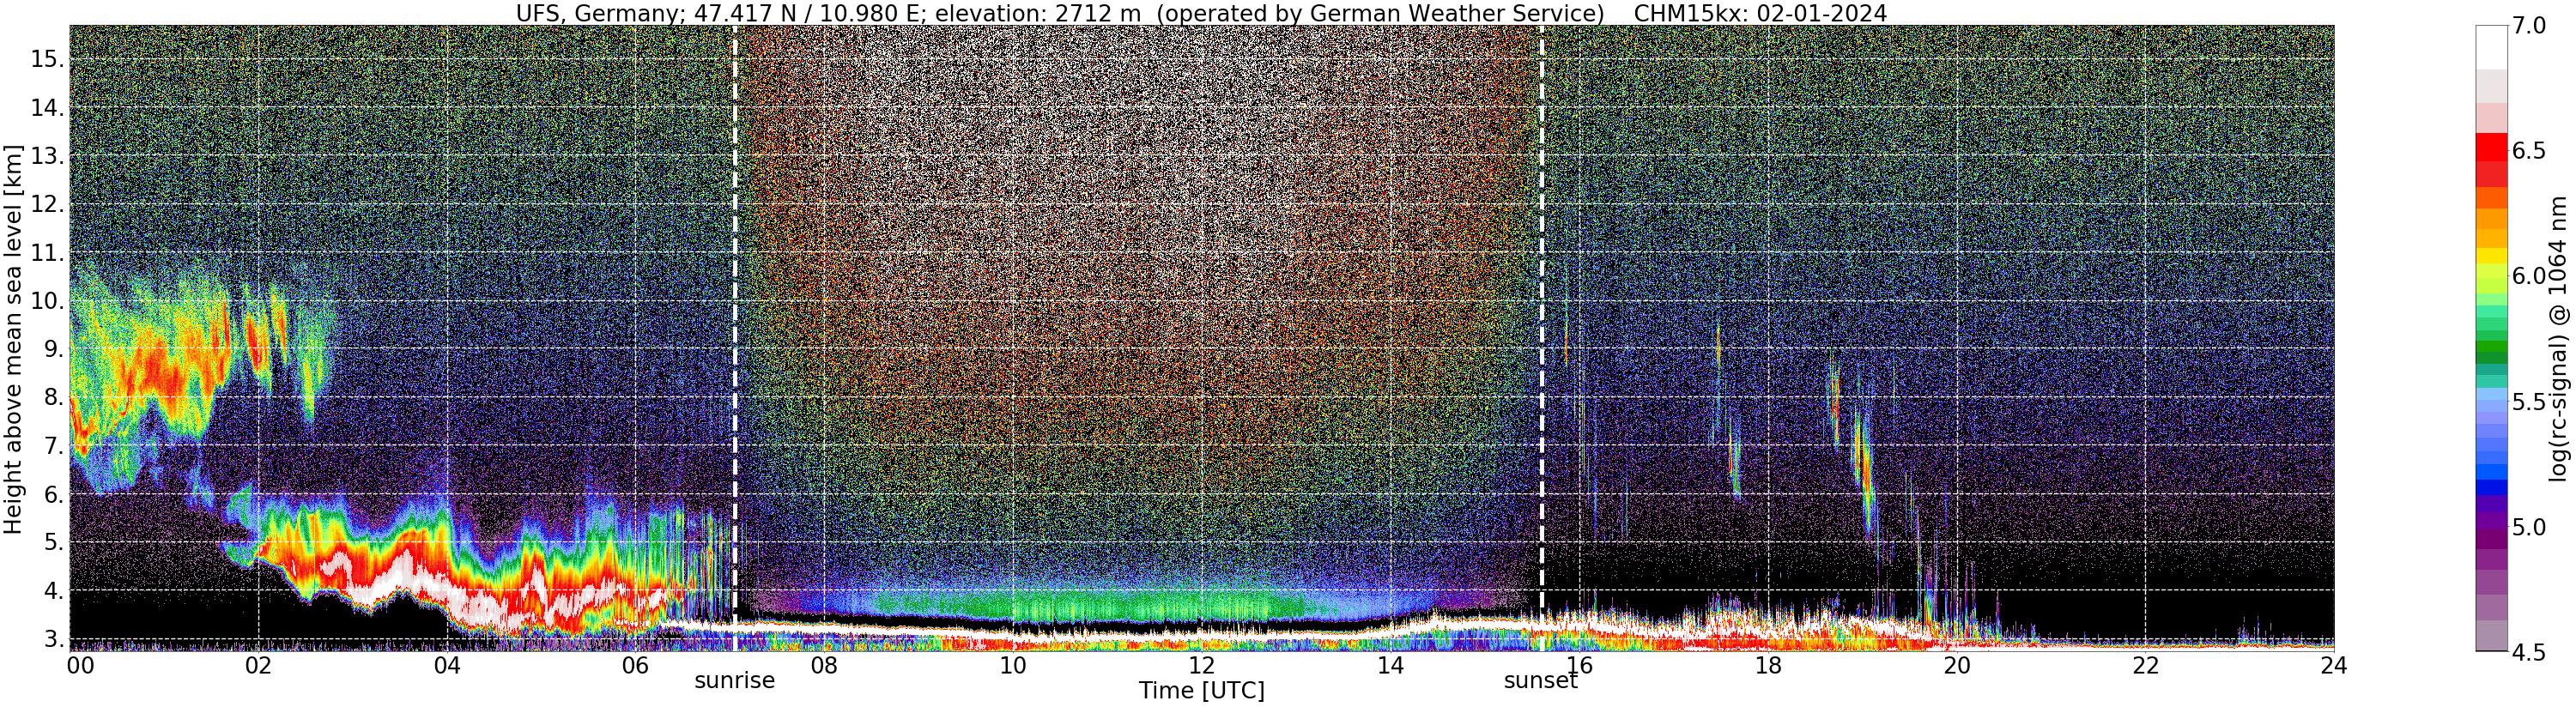Click the x-axis tick label '10'

[x=1013, y=665]
